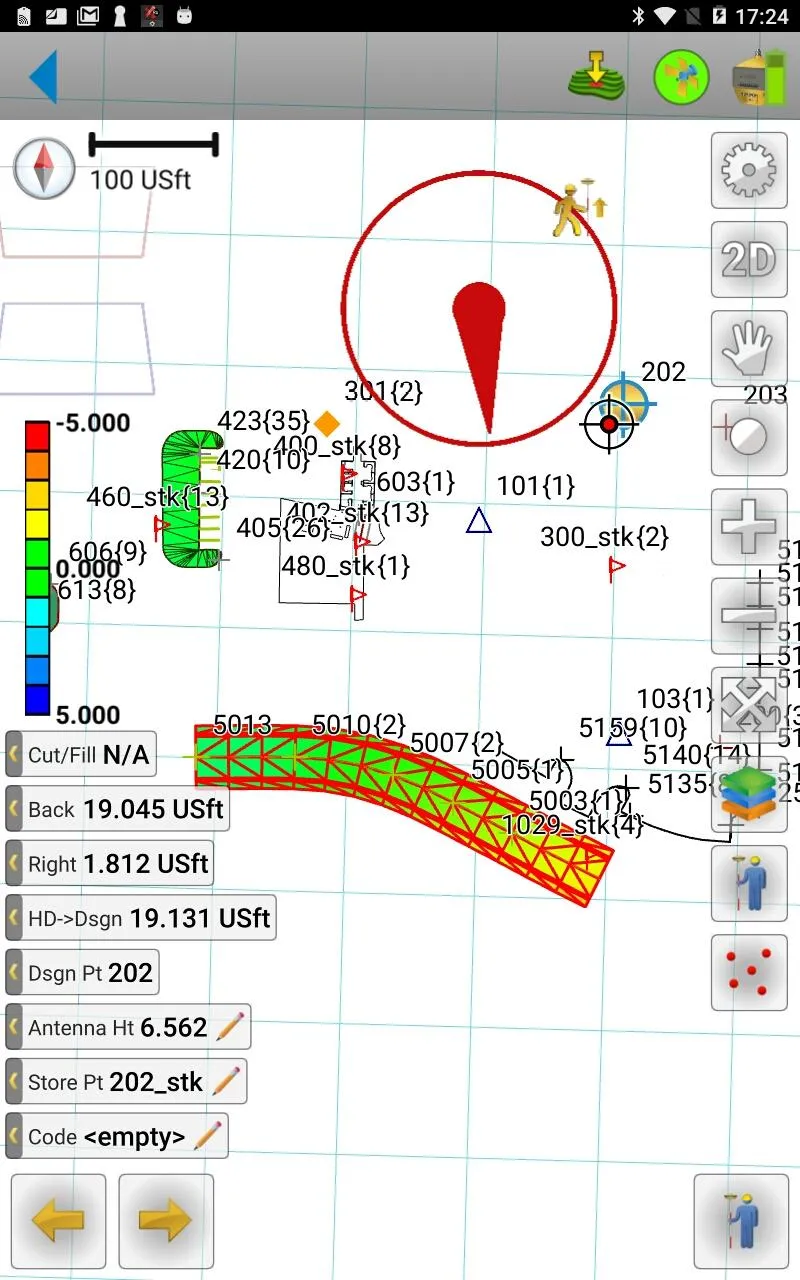Select point label 5159{10}
Screen dimensions: 800x1280
pyautogui.click(x=633, y=727)
